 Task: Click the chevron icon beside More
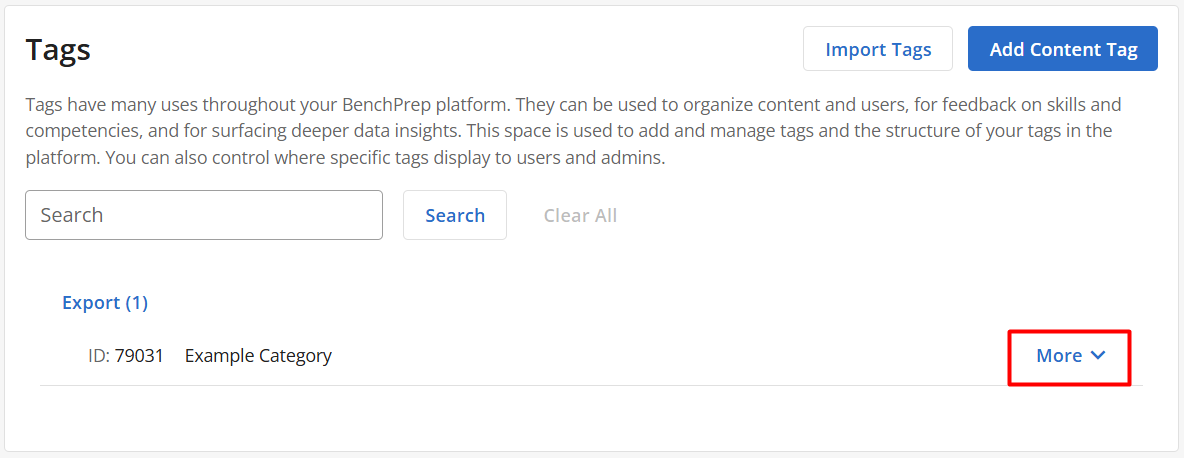point(1099,355)
